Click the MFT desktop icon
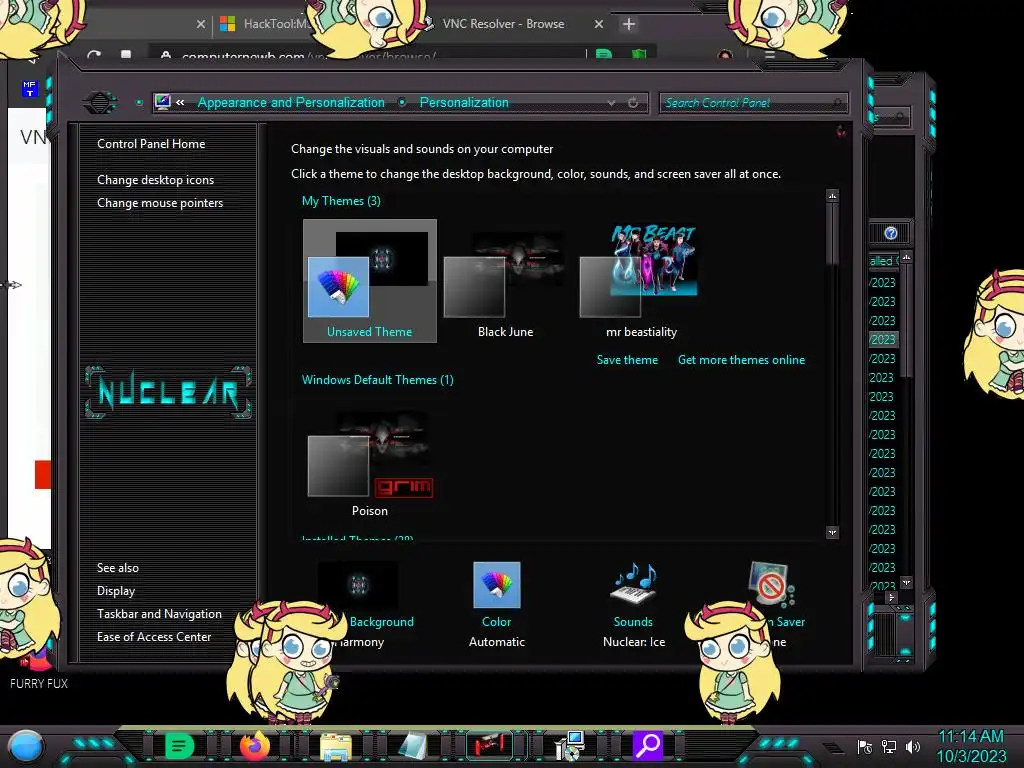The height and width of the screenshot is (768, 1024). (x=29, y=88)
